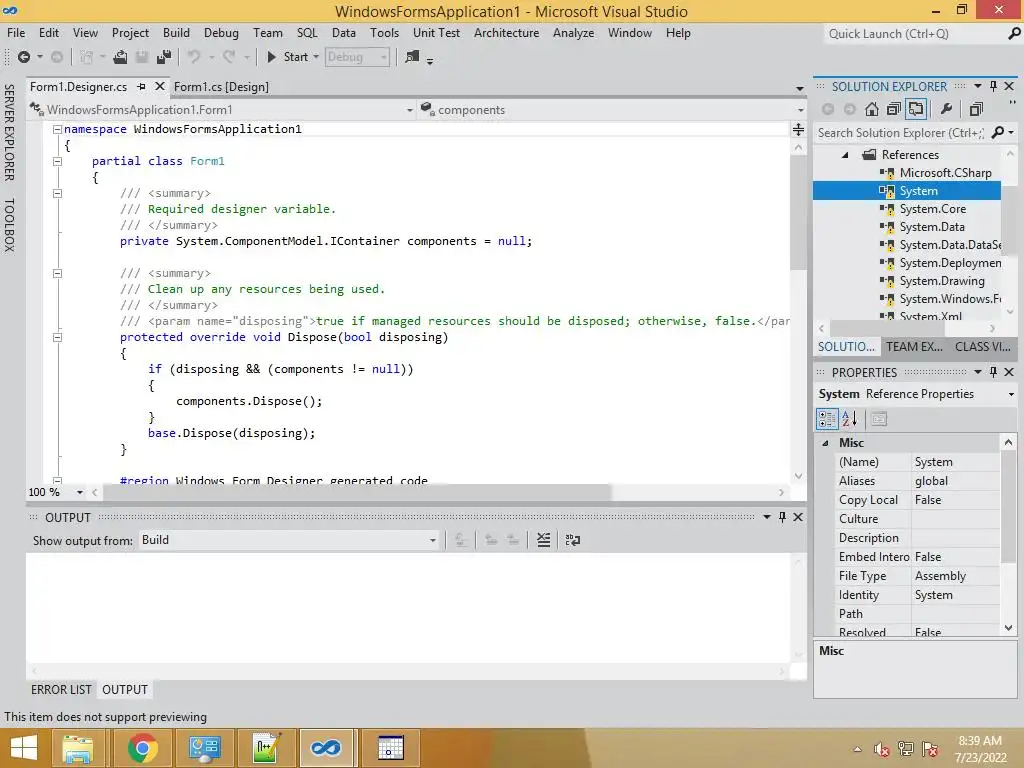Open the Debug menu
The height and width of the screenshot is (768, 1024).
[221, 33]
